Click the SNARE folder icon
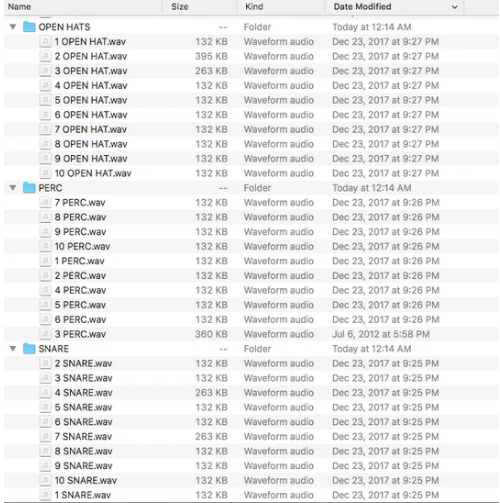This screenshot has width=500, height=503. (x=29, y=349)
